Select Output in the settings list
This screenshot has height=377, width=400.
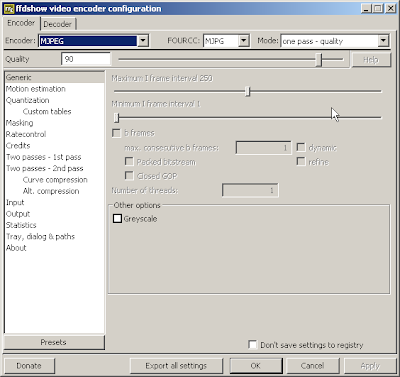54,214
